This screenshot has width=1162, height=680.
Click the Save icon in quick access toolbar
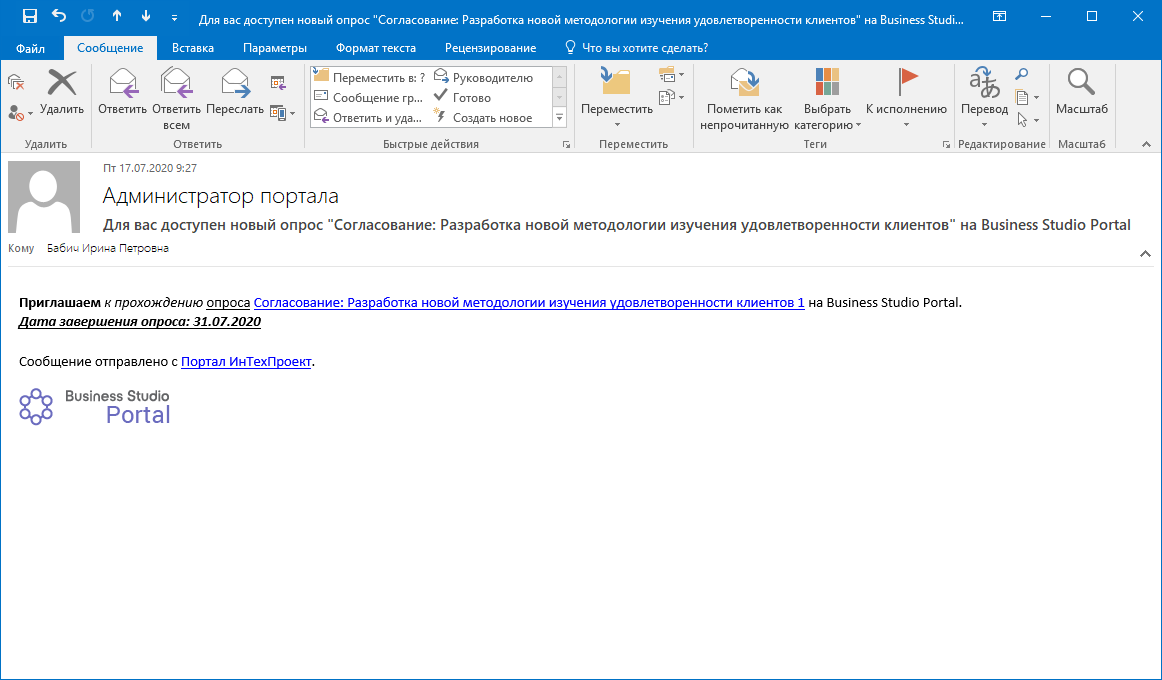click(x=30, y=17)
